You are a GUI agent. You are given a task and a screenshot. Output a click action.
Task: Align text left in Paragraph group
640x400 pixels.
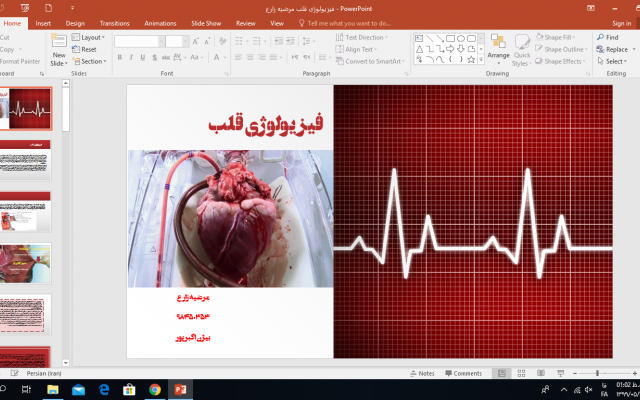[239, 58]
